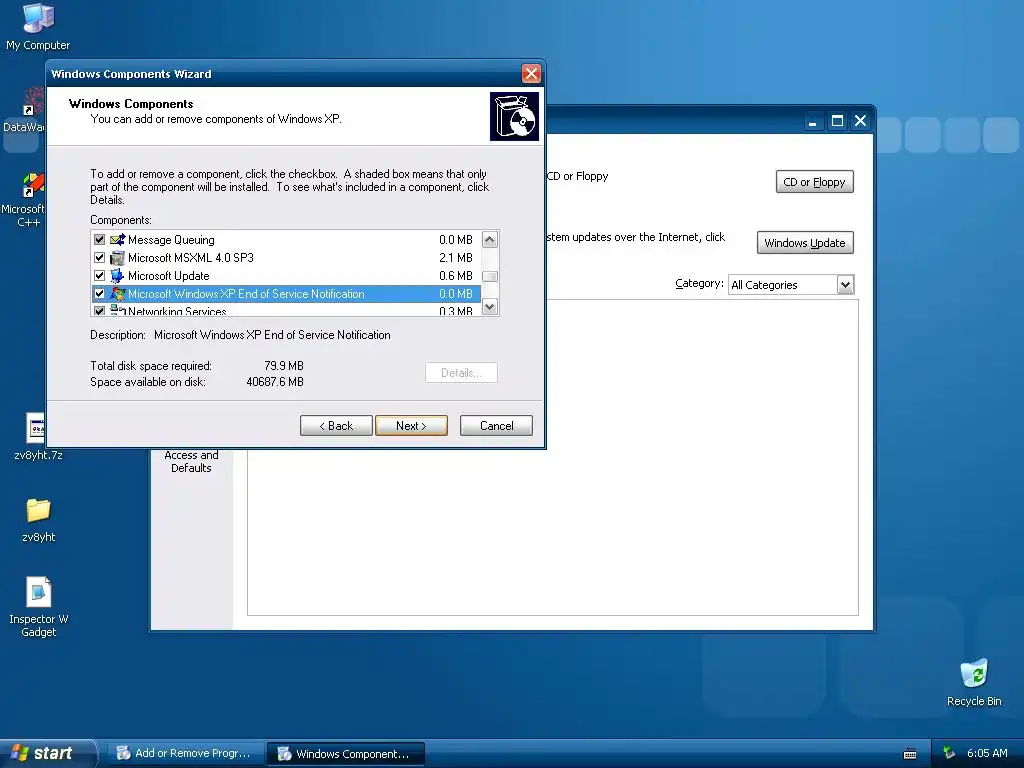This screenshot has width=1024, height=768.
Task: Select the Message Queuing row text
Action: click(x=171, y=240)
